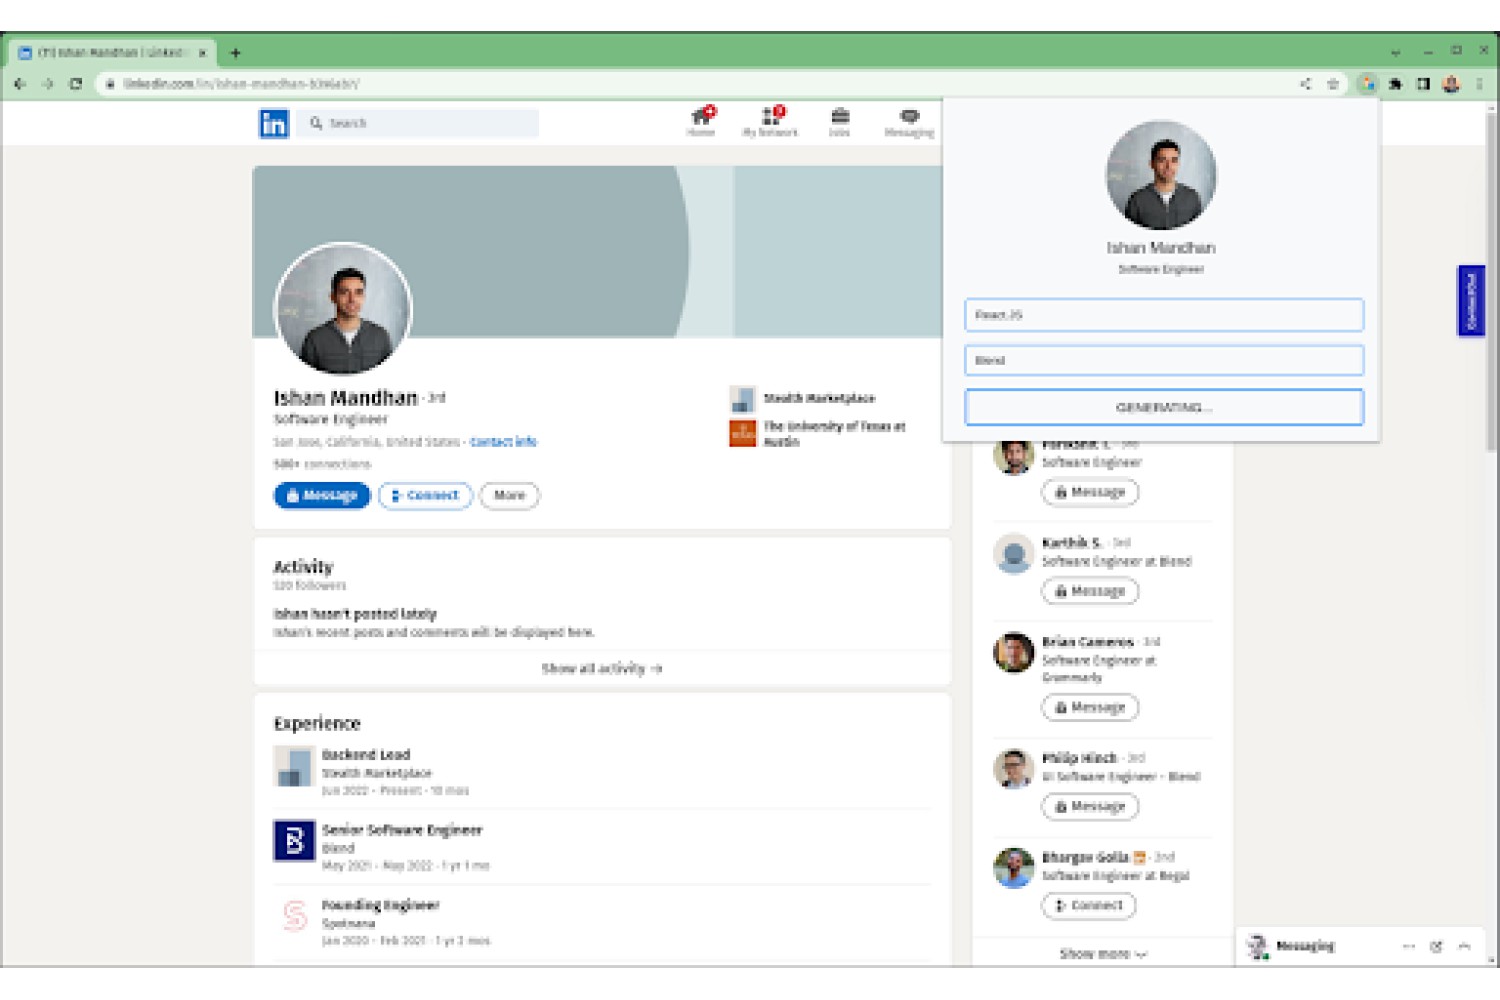
Task: Open the Extensions puzzle icon
Action: pos(1396,84)
